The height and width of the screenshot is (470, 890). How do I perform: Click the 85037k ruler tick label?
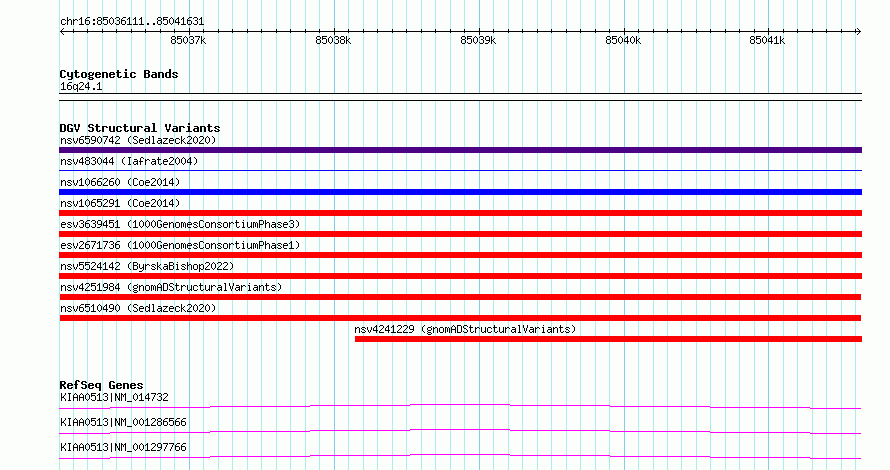tap(188, 40)
